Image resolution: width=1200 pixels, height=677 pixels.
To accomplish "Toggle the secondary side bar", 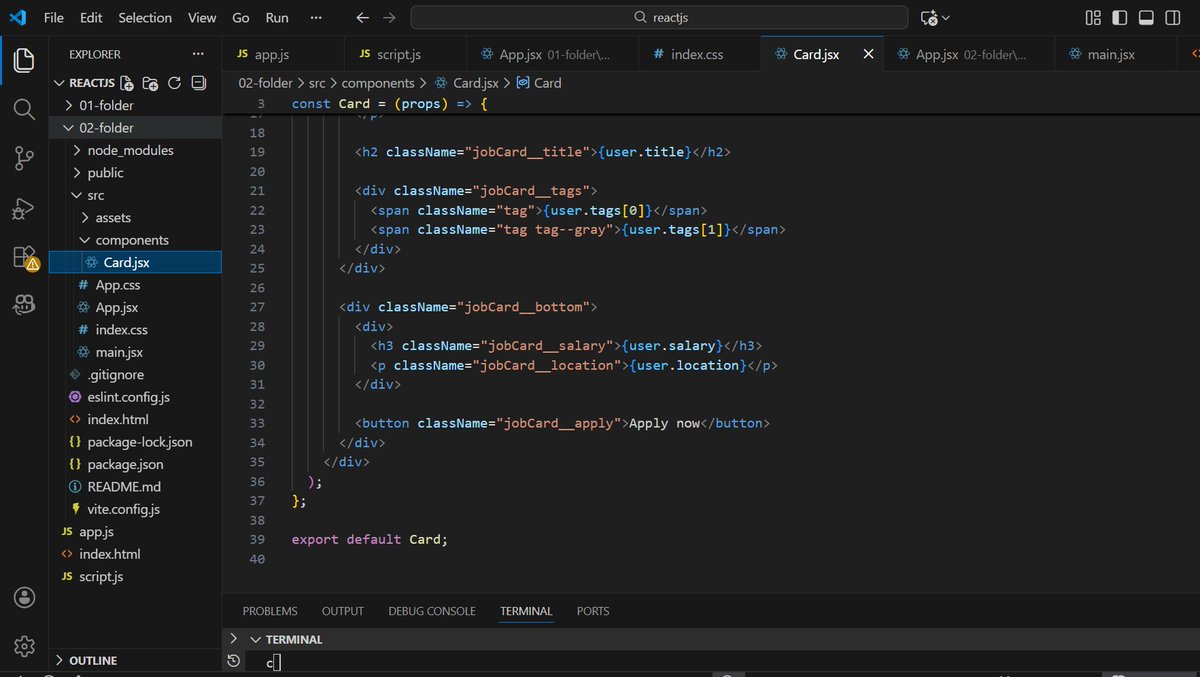I will click(1174, 18).
